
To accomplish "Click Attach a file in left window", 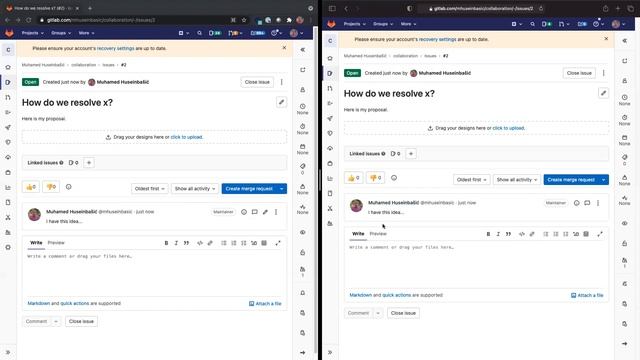I will coord(265,304).
